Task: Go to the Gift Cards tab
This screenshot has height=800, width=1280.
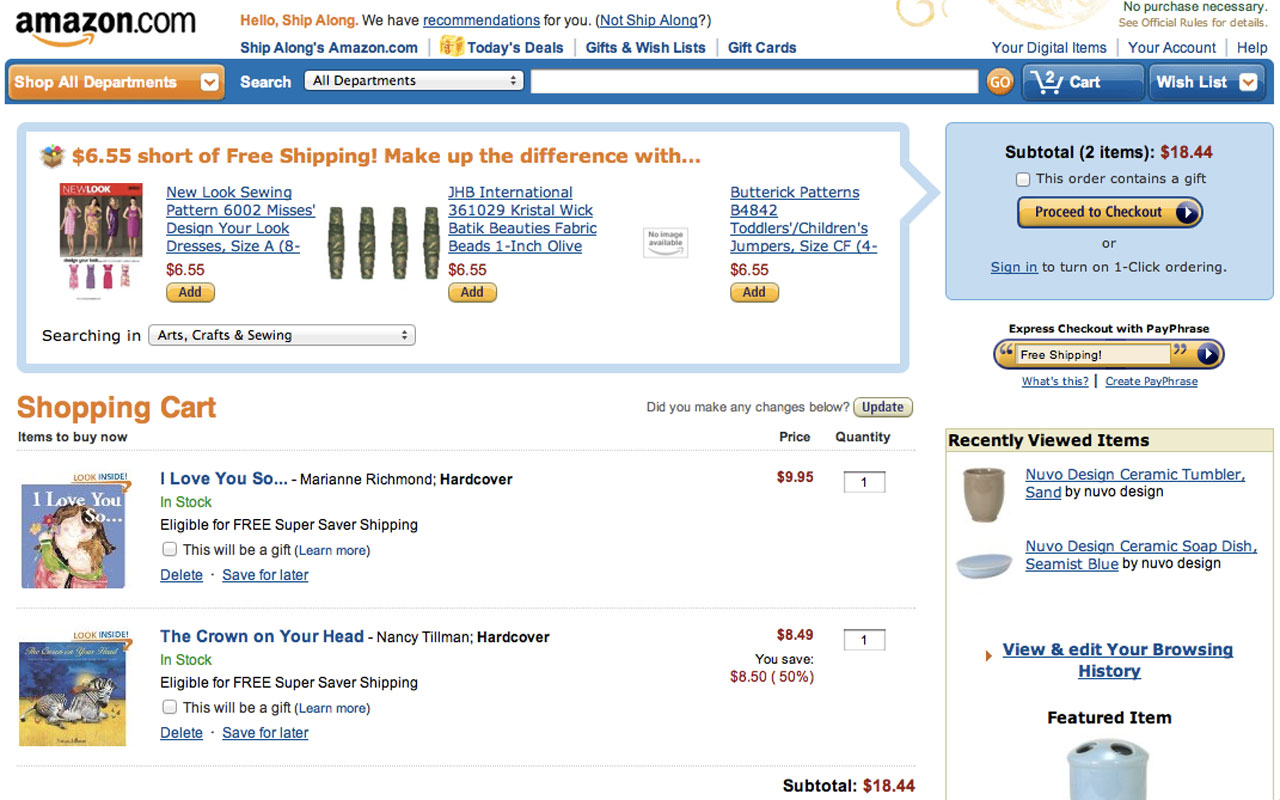Action: point(762,47)
